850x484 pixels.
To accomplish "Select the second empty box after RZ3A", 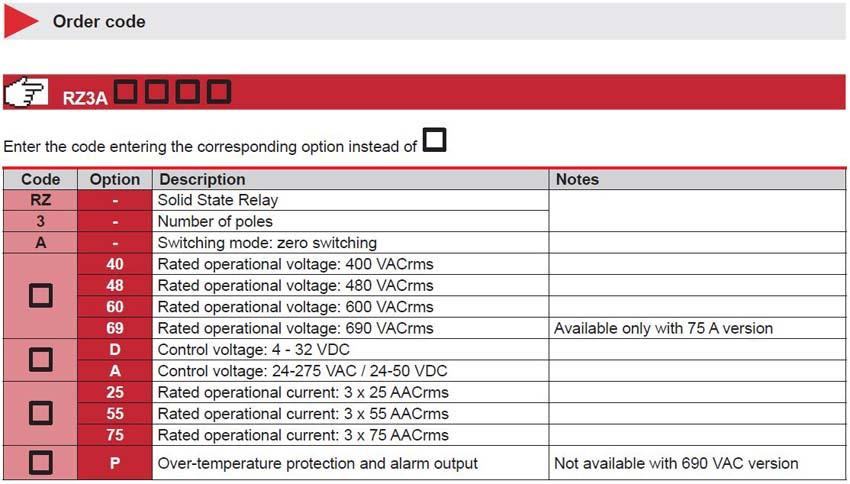I will click(x=156, y=91).
